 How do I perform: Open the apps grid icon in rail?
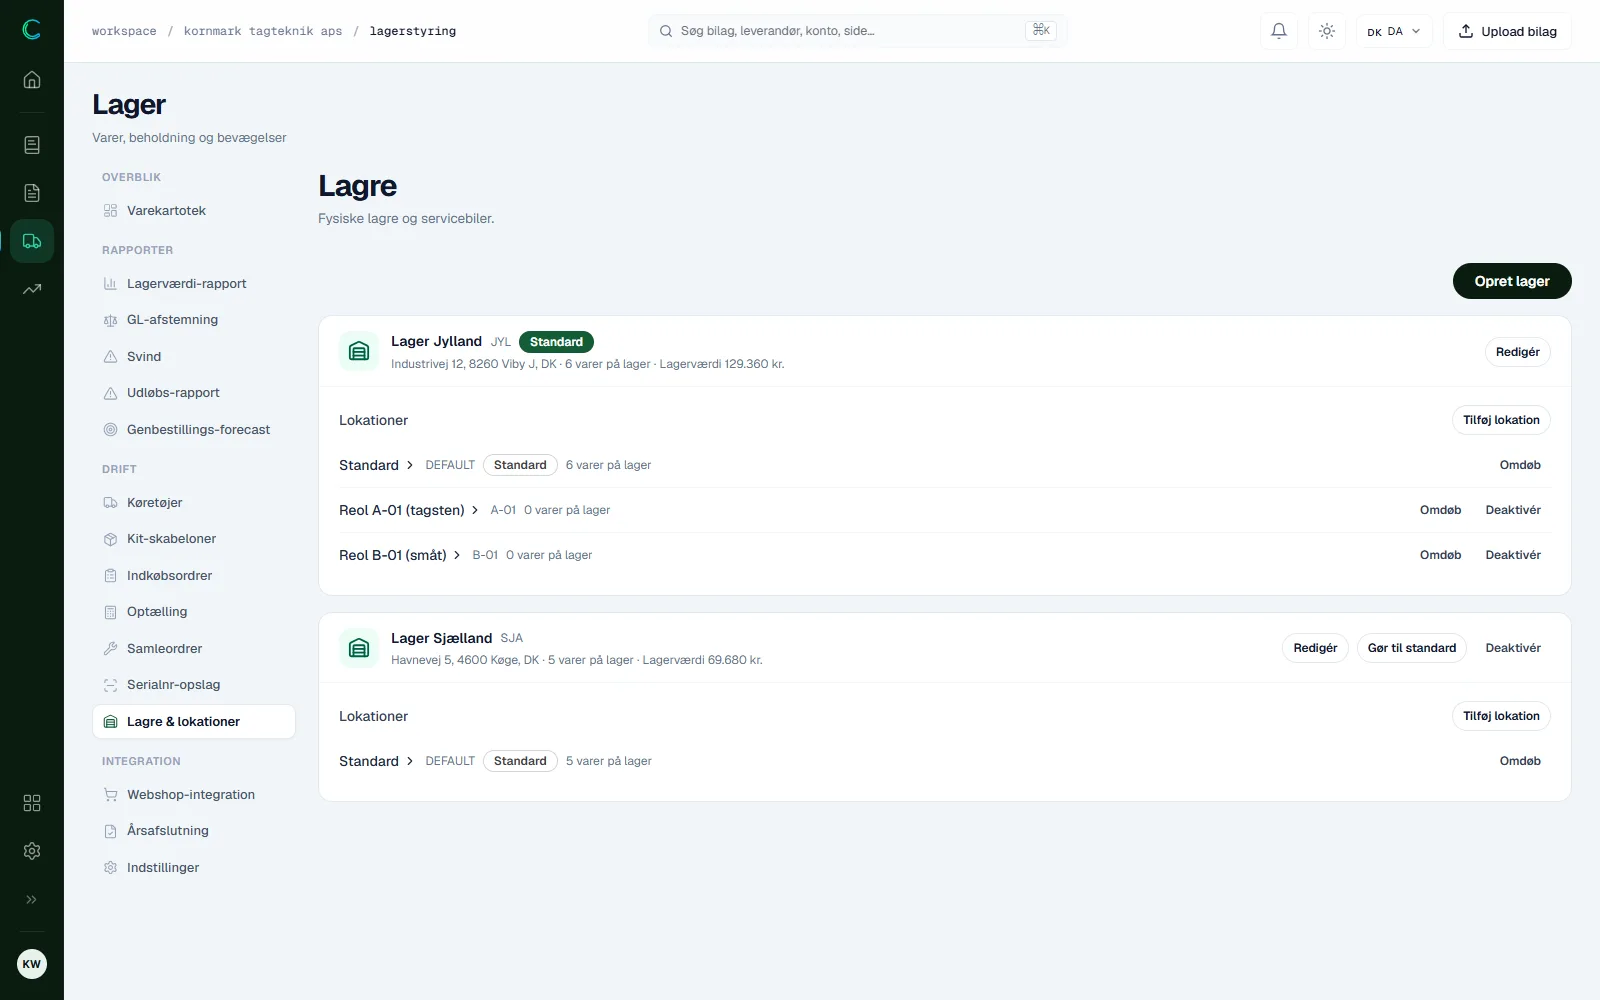coord(32,803)
